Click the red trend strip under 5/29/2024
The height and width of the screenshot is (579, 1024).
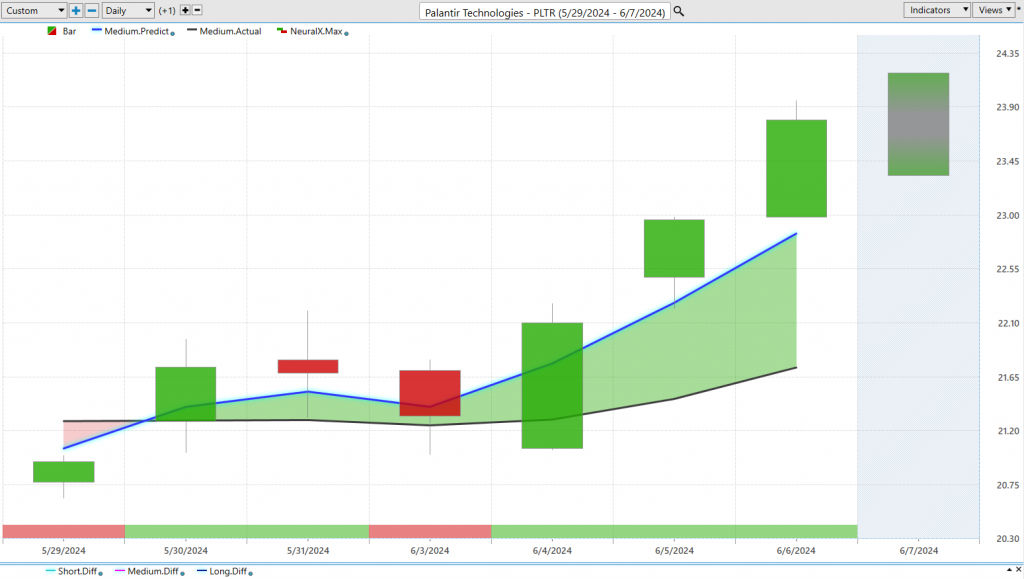point(63,531)
